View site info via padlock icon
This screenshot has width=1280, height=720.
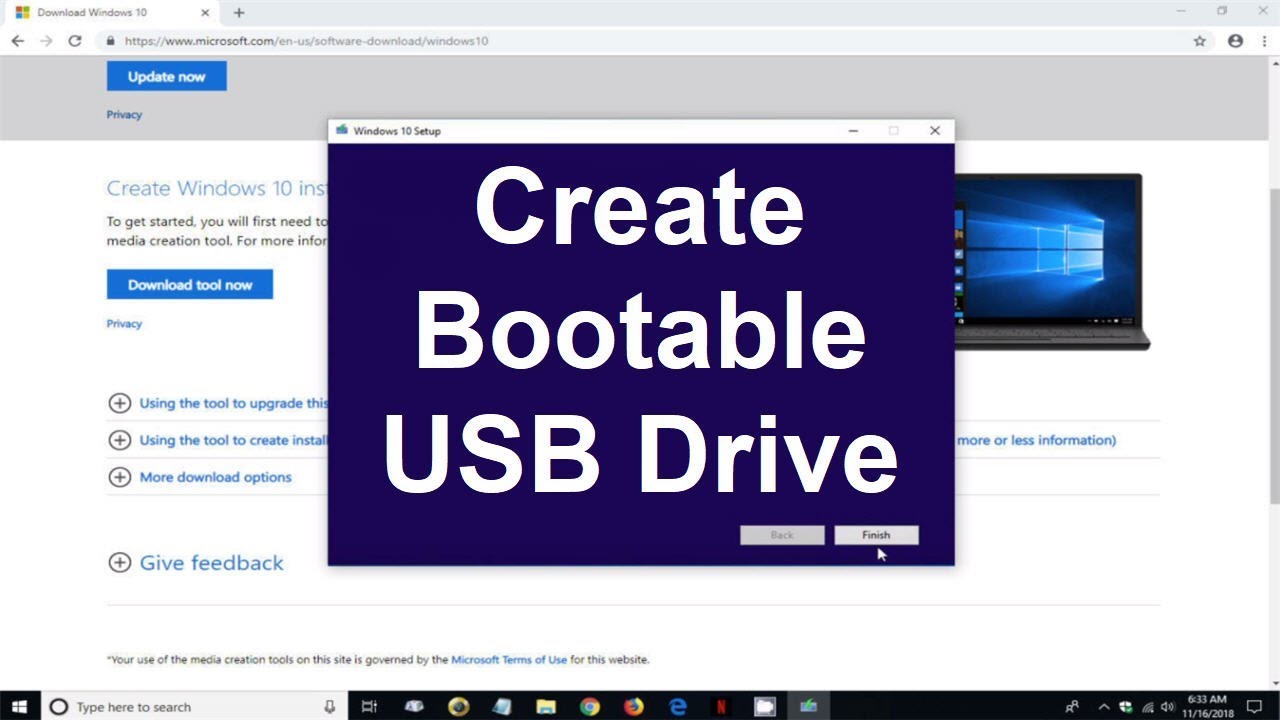[111, 41]
